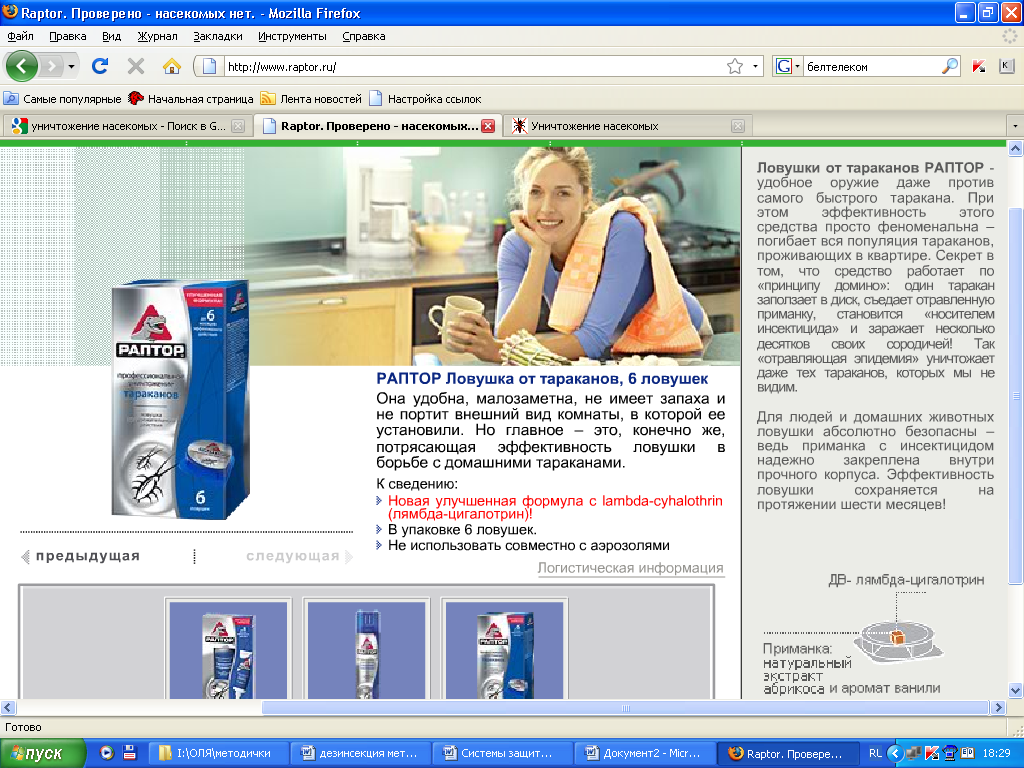Expand the address bar URL history dropdown
Viewport: 1024px width, 768px height.
[x=755, y=66]
